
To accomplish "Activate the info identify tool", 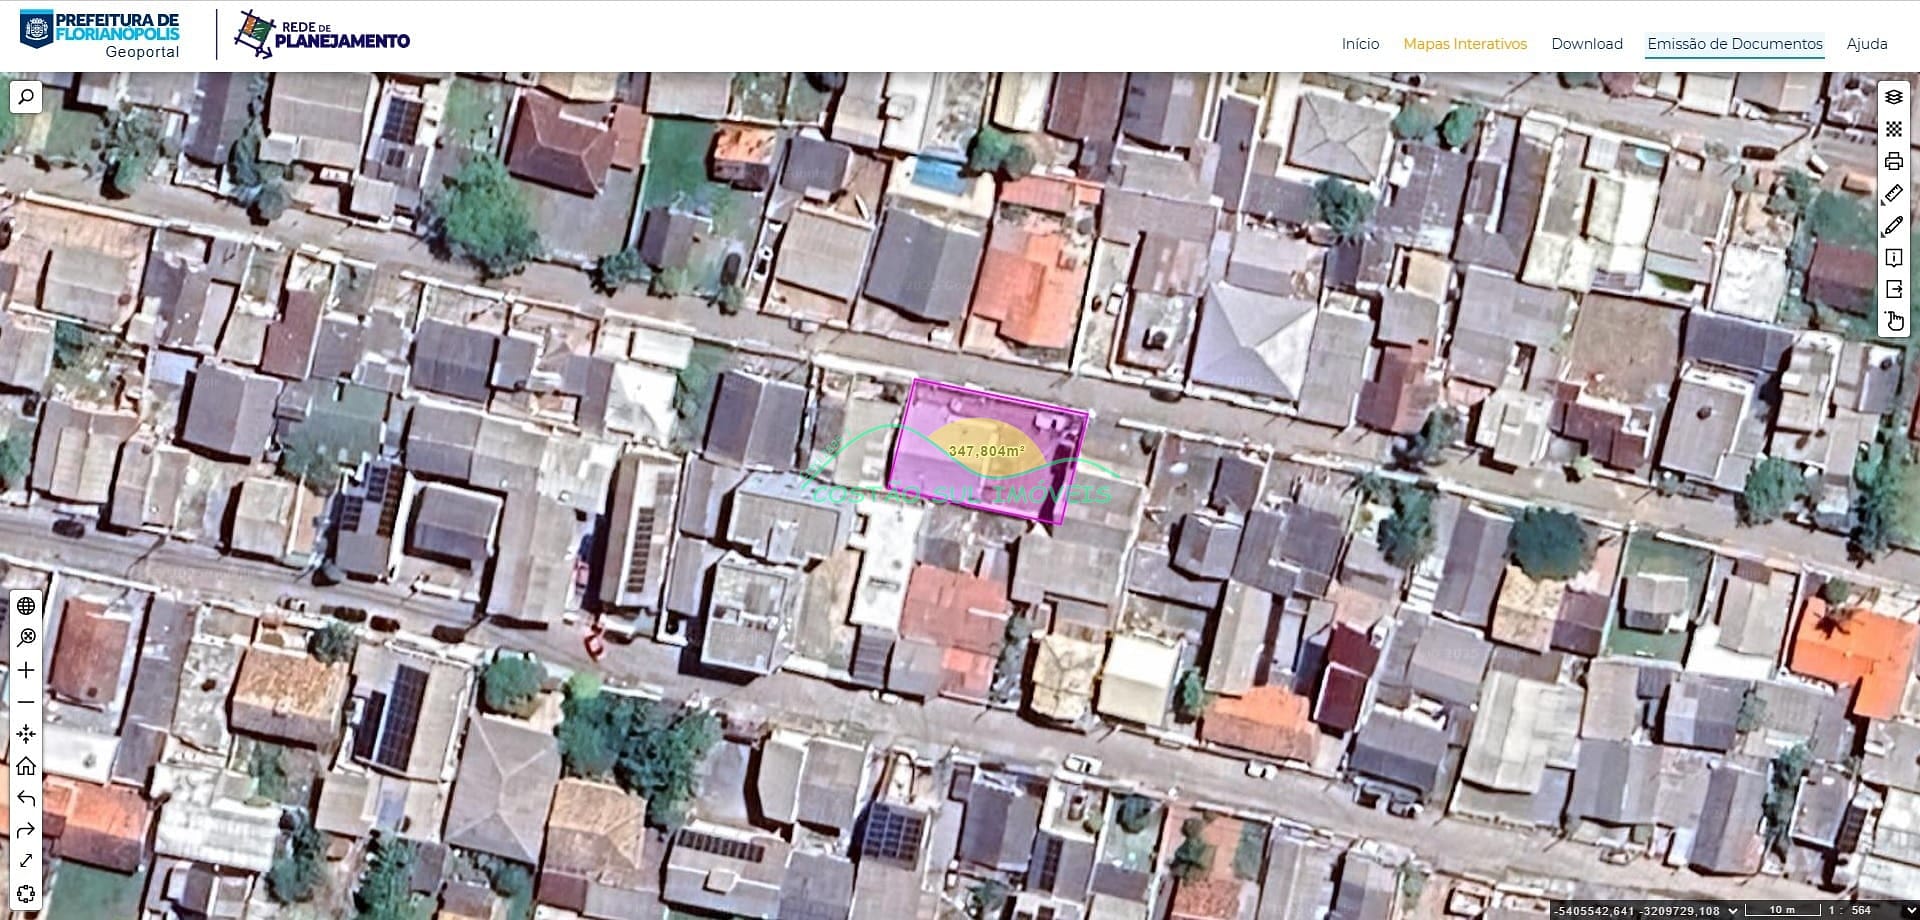I will click(1893, 258).
